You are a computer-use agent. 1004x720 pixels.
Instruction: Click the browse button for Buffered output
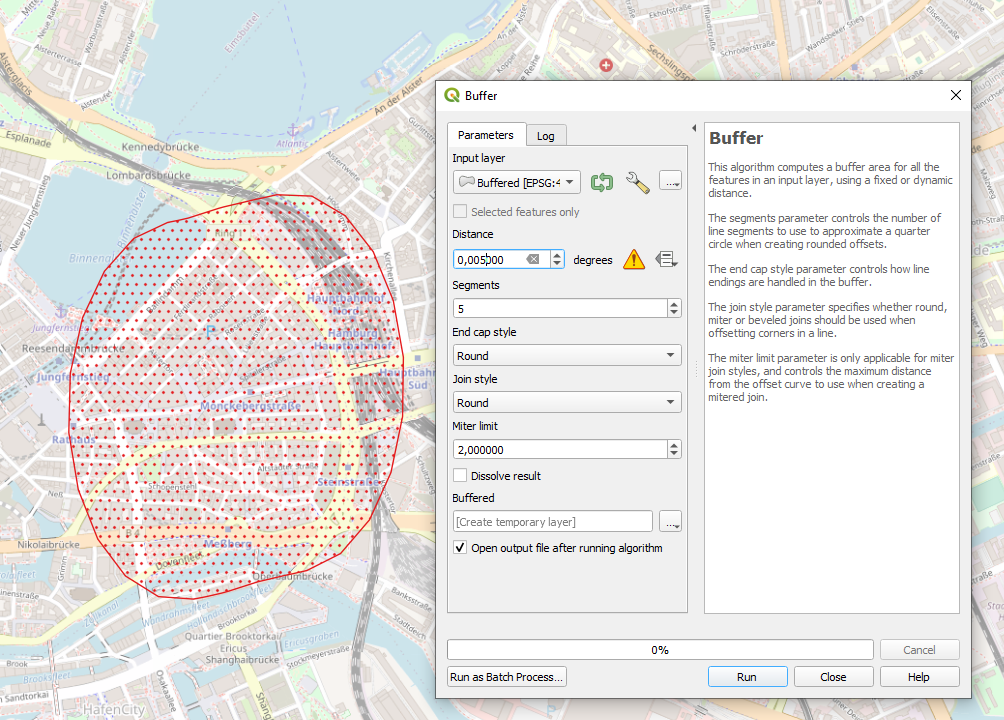[670, 522]
